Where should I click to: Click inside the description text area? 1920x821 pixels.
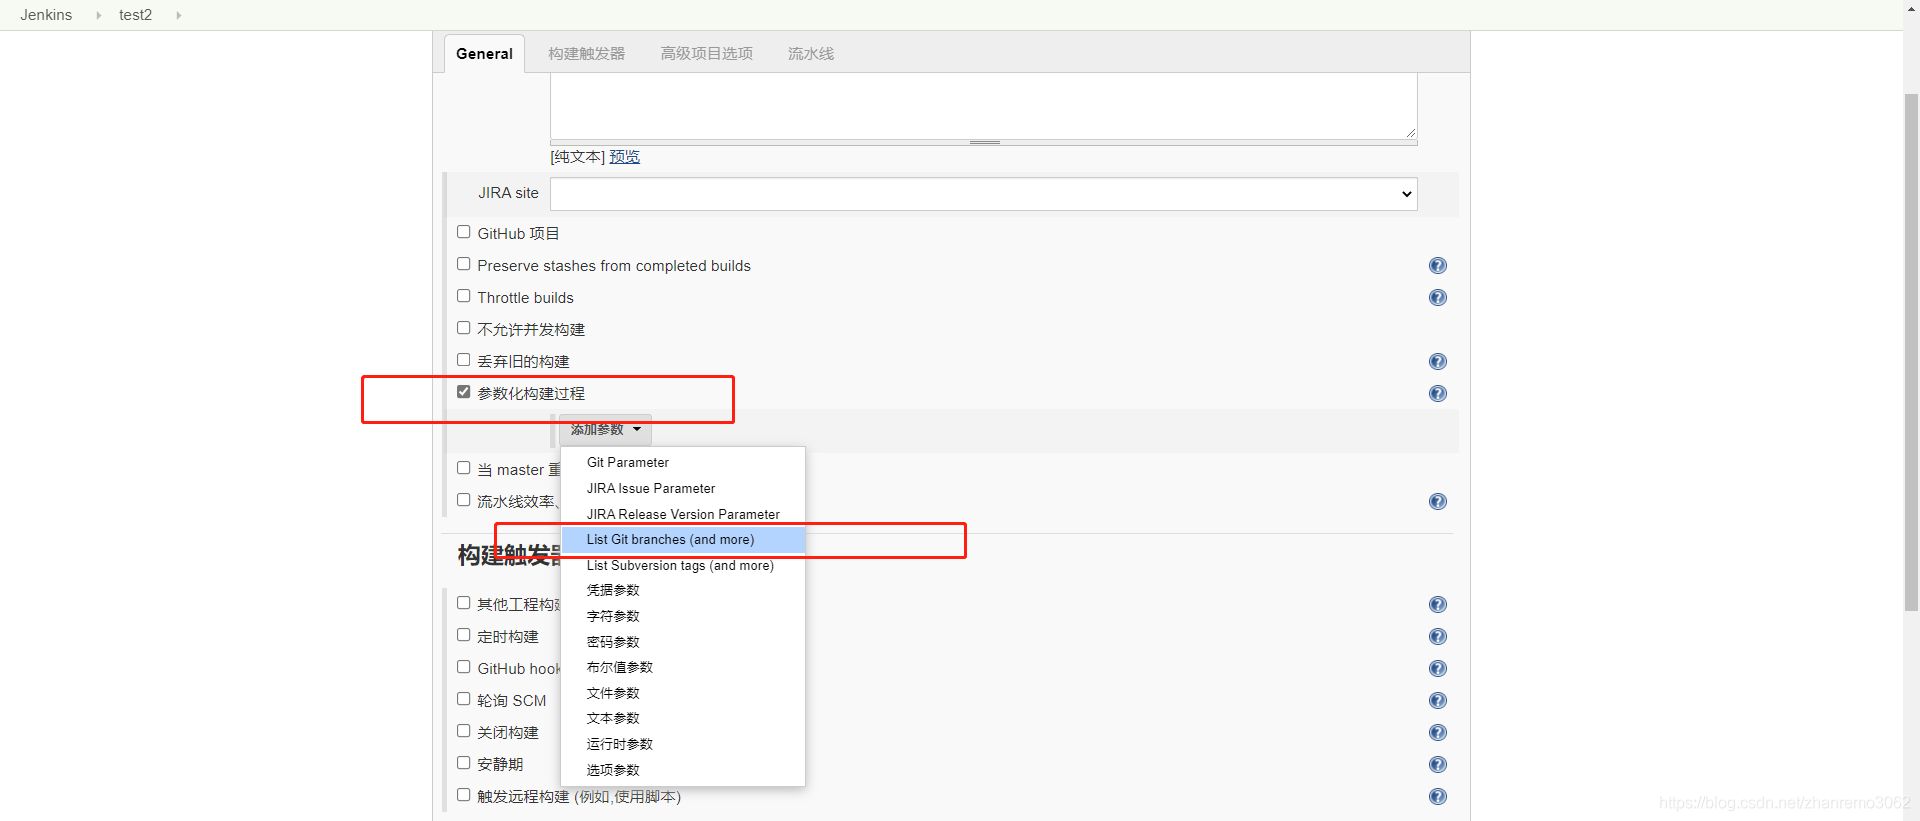(983, 106)
